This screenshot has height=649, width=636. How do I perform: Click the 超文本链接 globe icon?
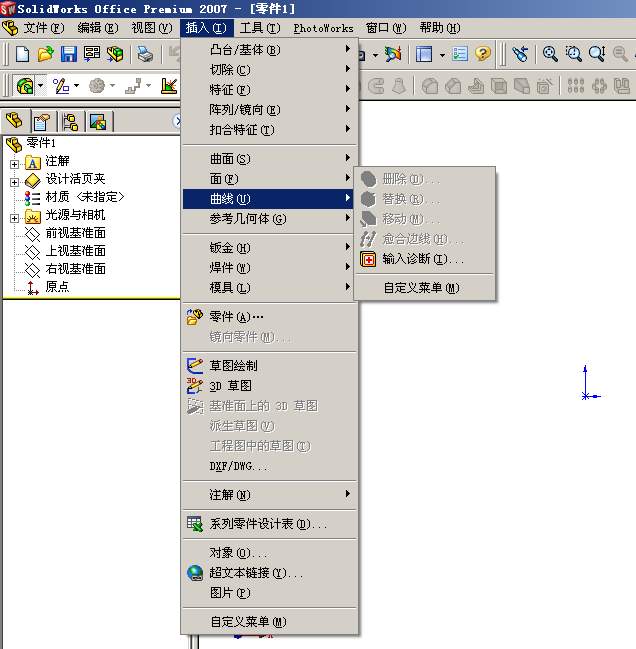[194, 573]
